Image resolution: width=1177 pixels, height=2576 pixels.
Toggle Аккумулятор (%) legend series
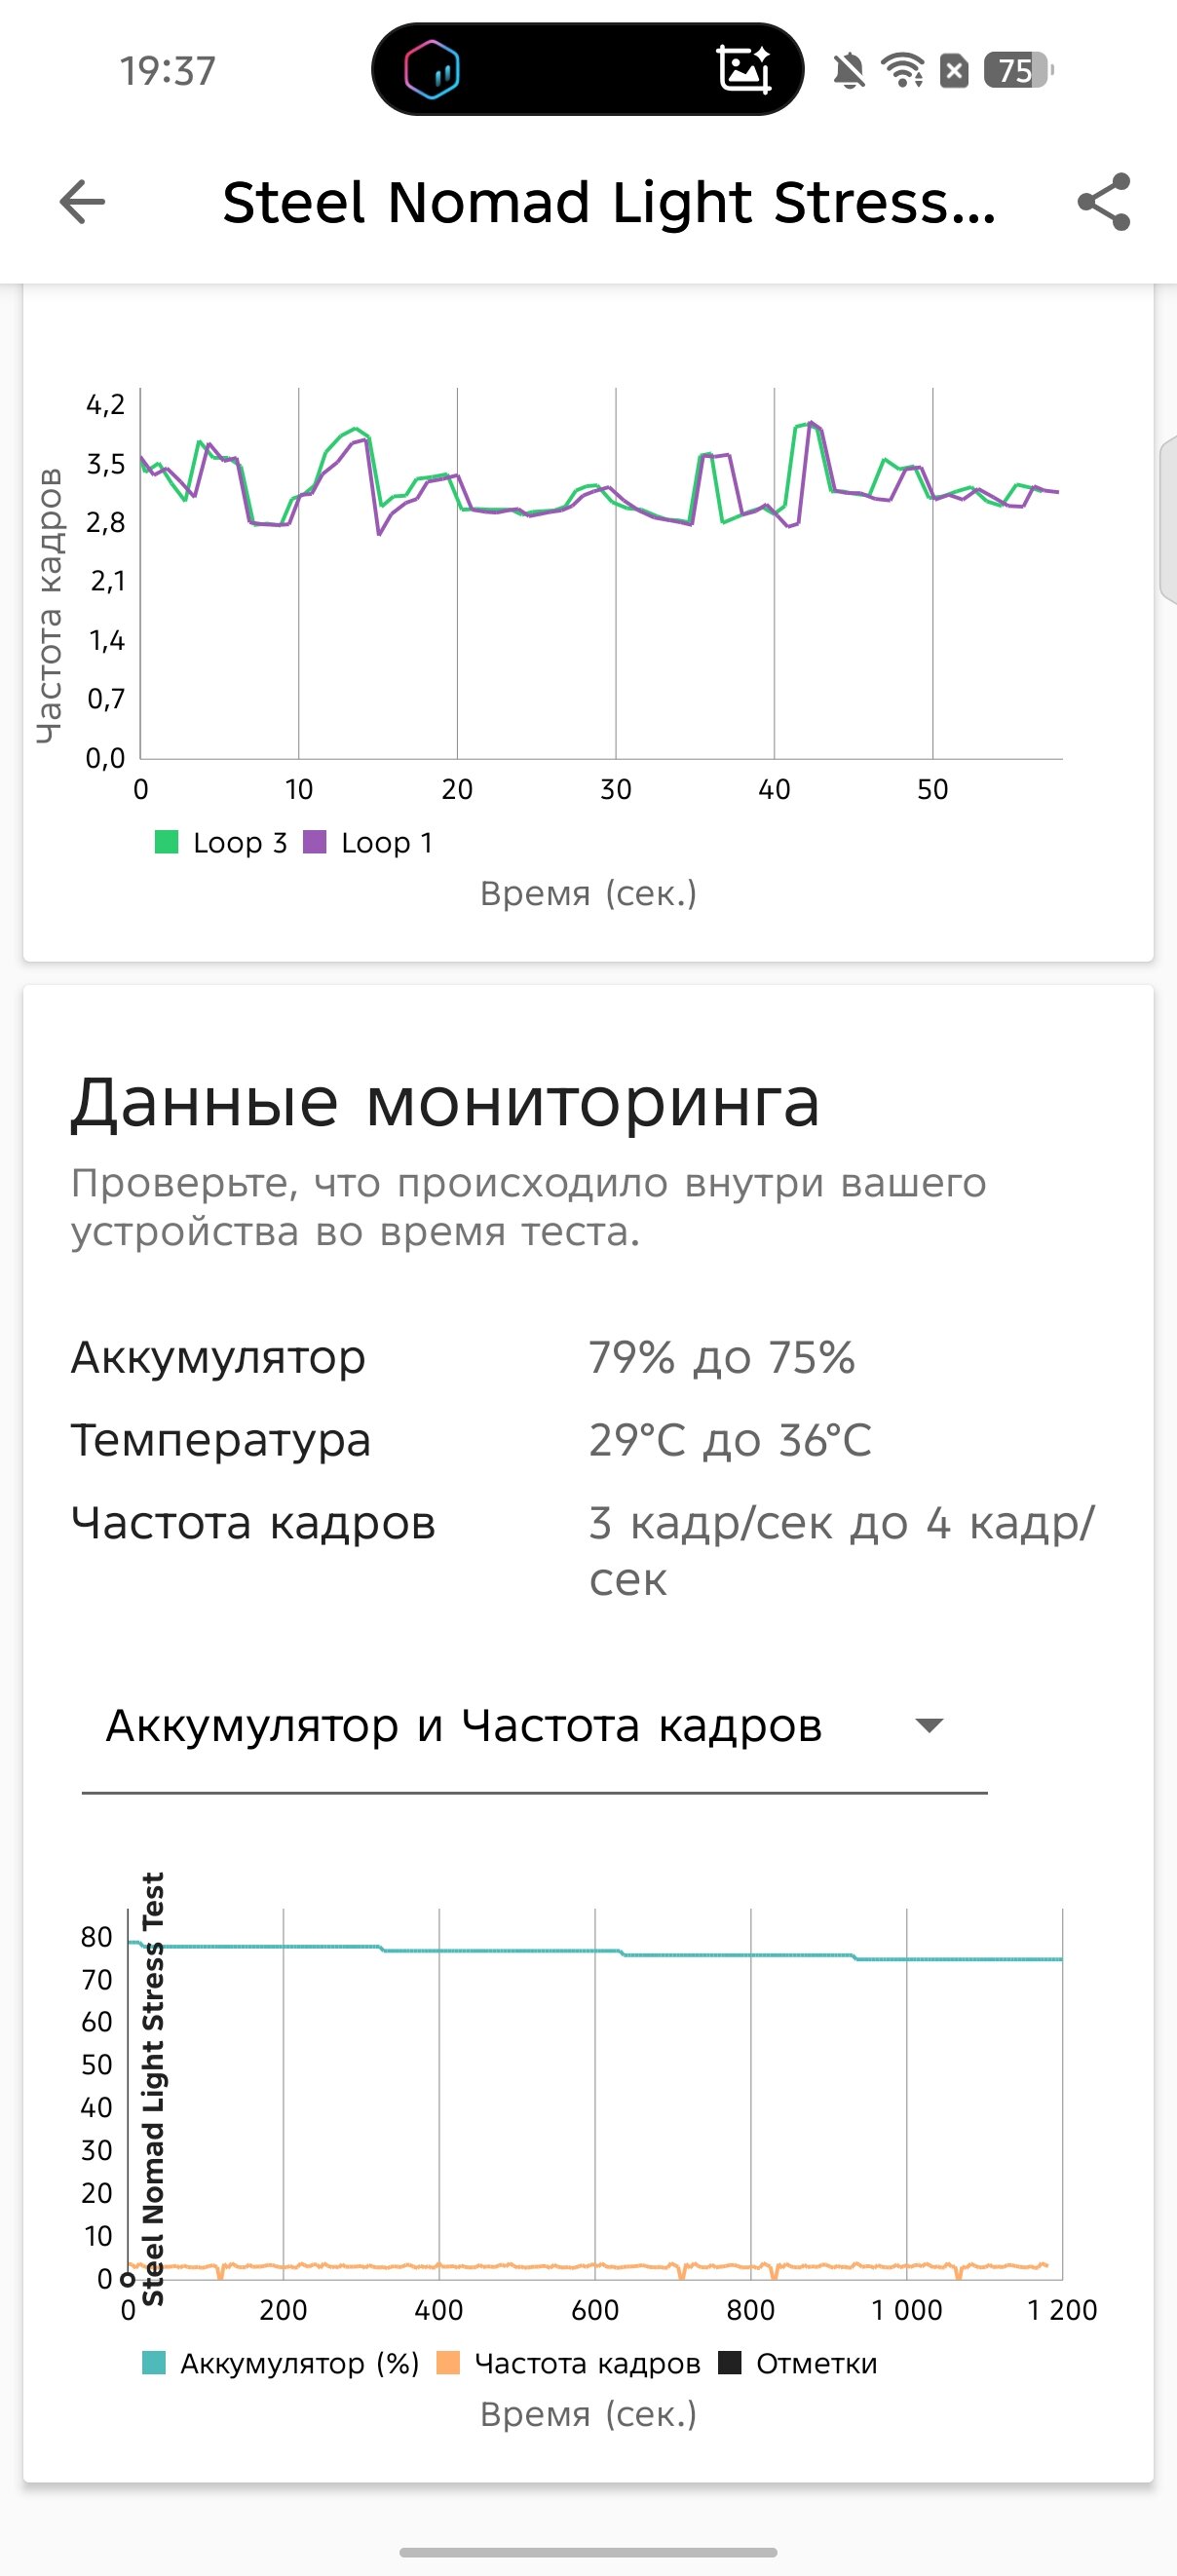coord(281,2363)
